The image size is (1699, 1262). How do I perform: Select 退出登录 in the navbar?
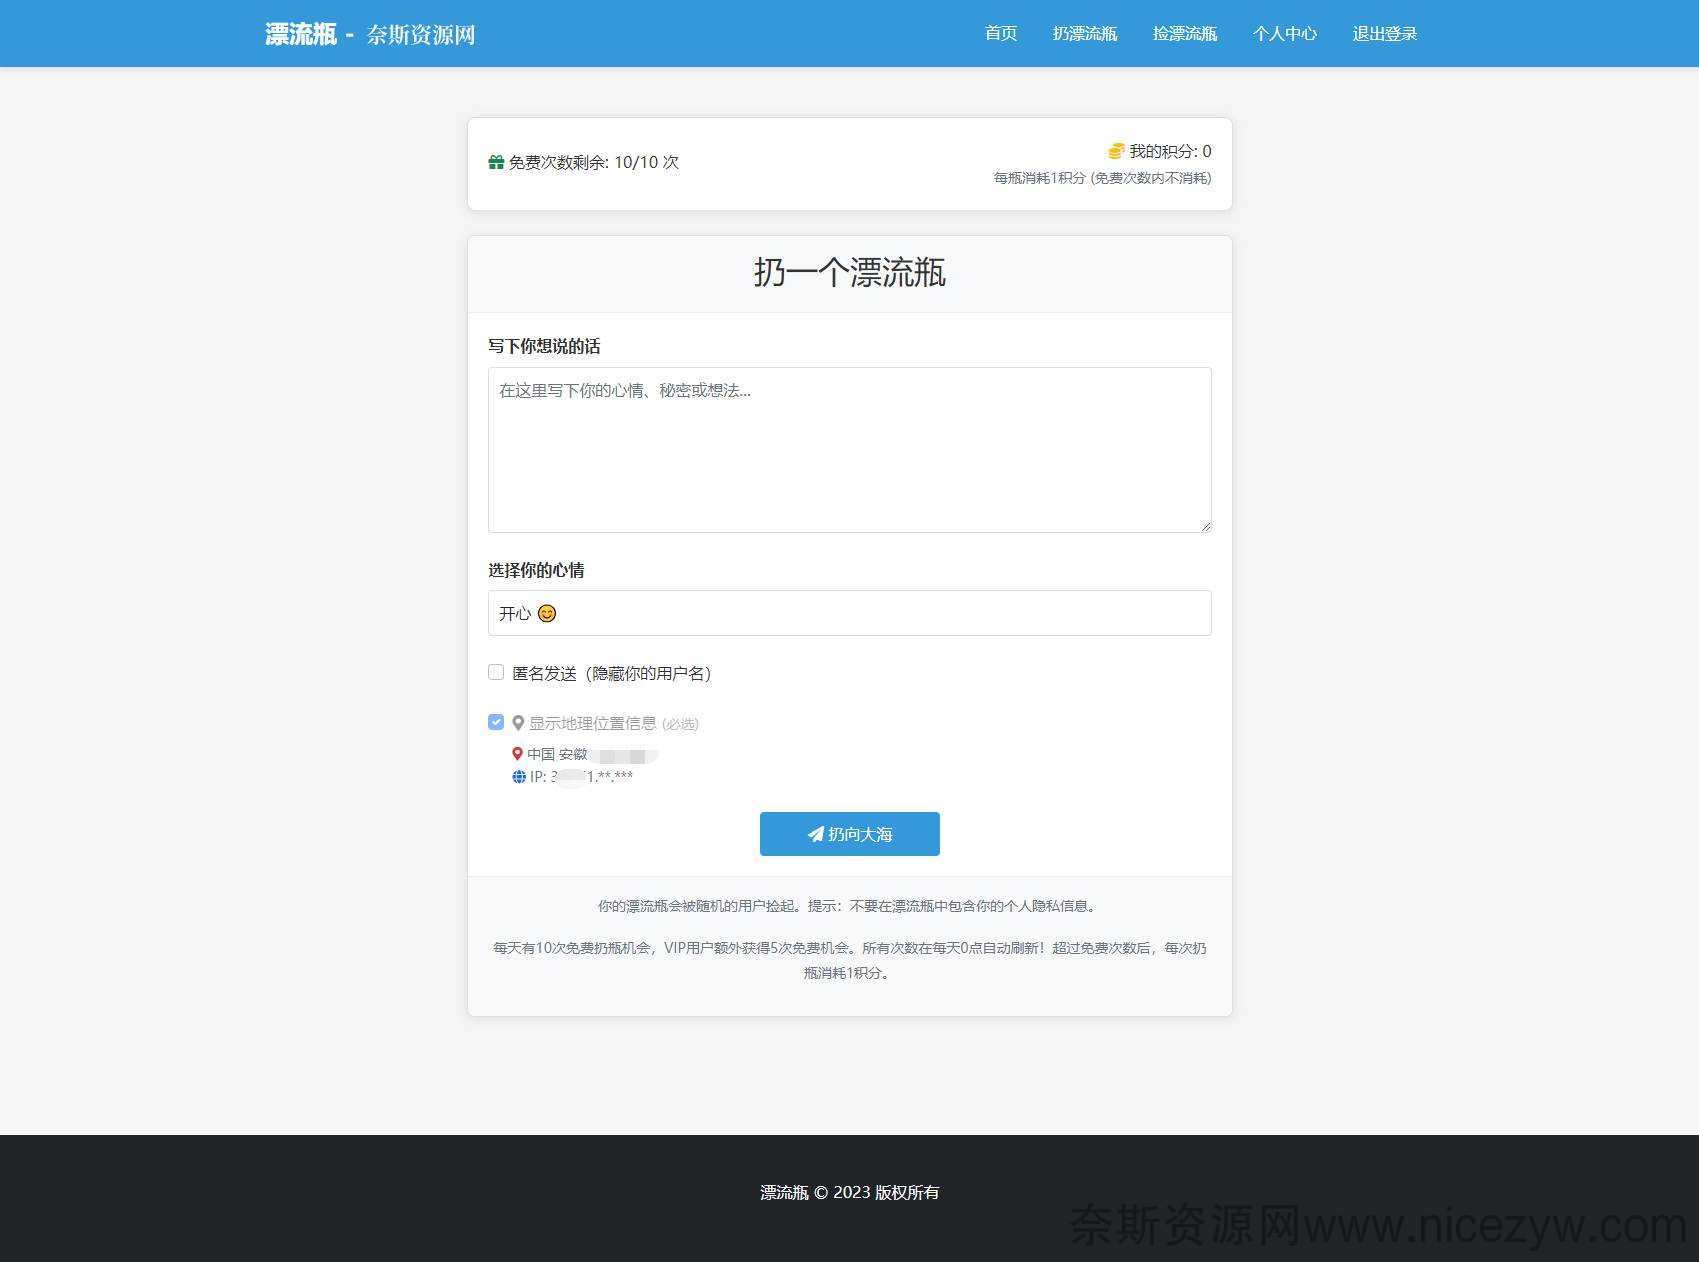[x=1384, y=34]
